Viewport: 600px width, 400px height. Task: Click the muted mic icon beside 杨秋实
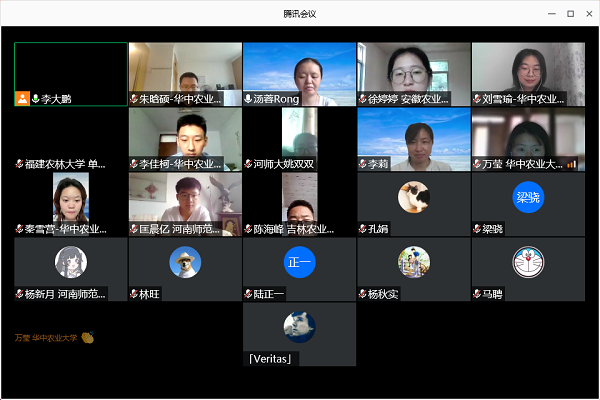[x=363, y=295]
